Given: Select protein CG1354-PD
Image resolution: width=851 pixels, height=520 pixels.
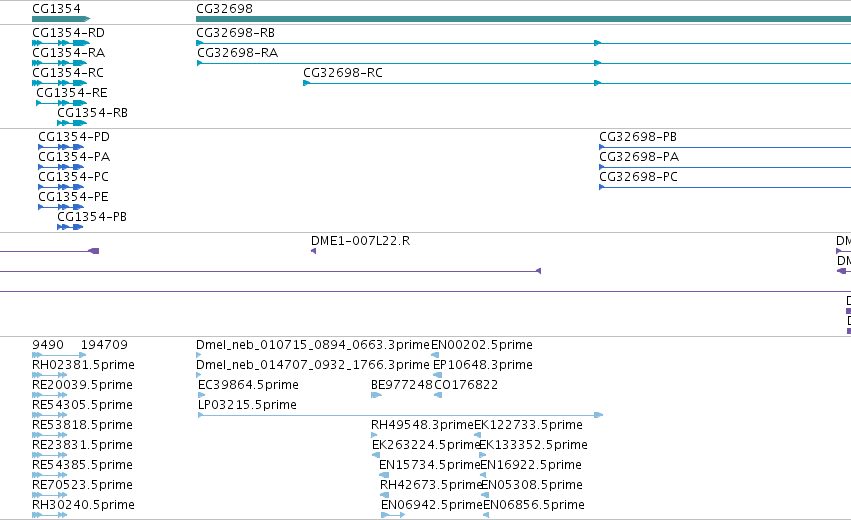Looking at the screenshot, I should pyautogui.click(x=74, y=137).
